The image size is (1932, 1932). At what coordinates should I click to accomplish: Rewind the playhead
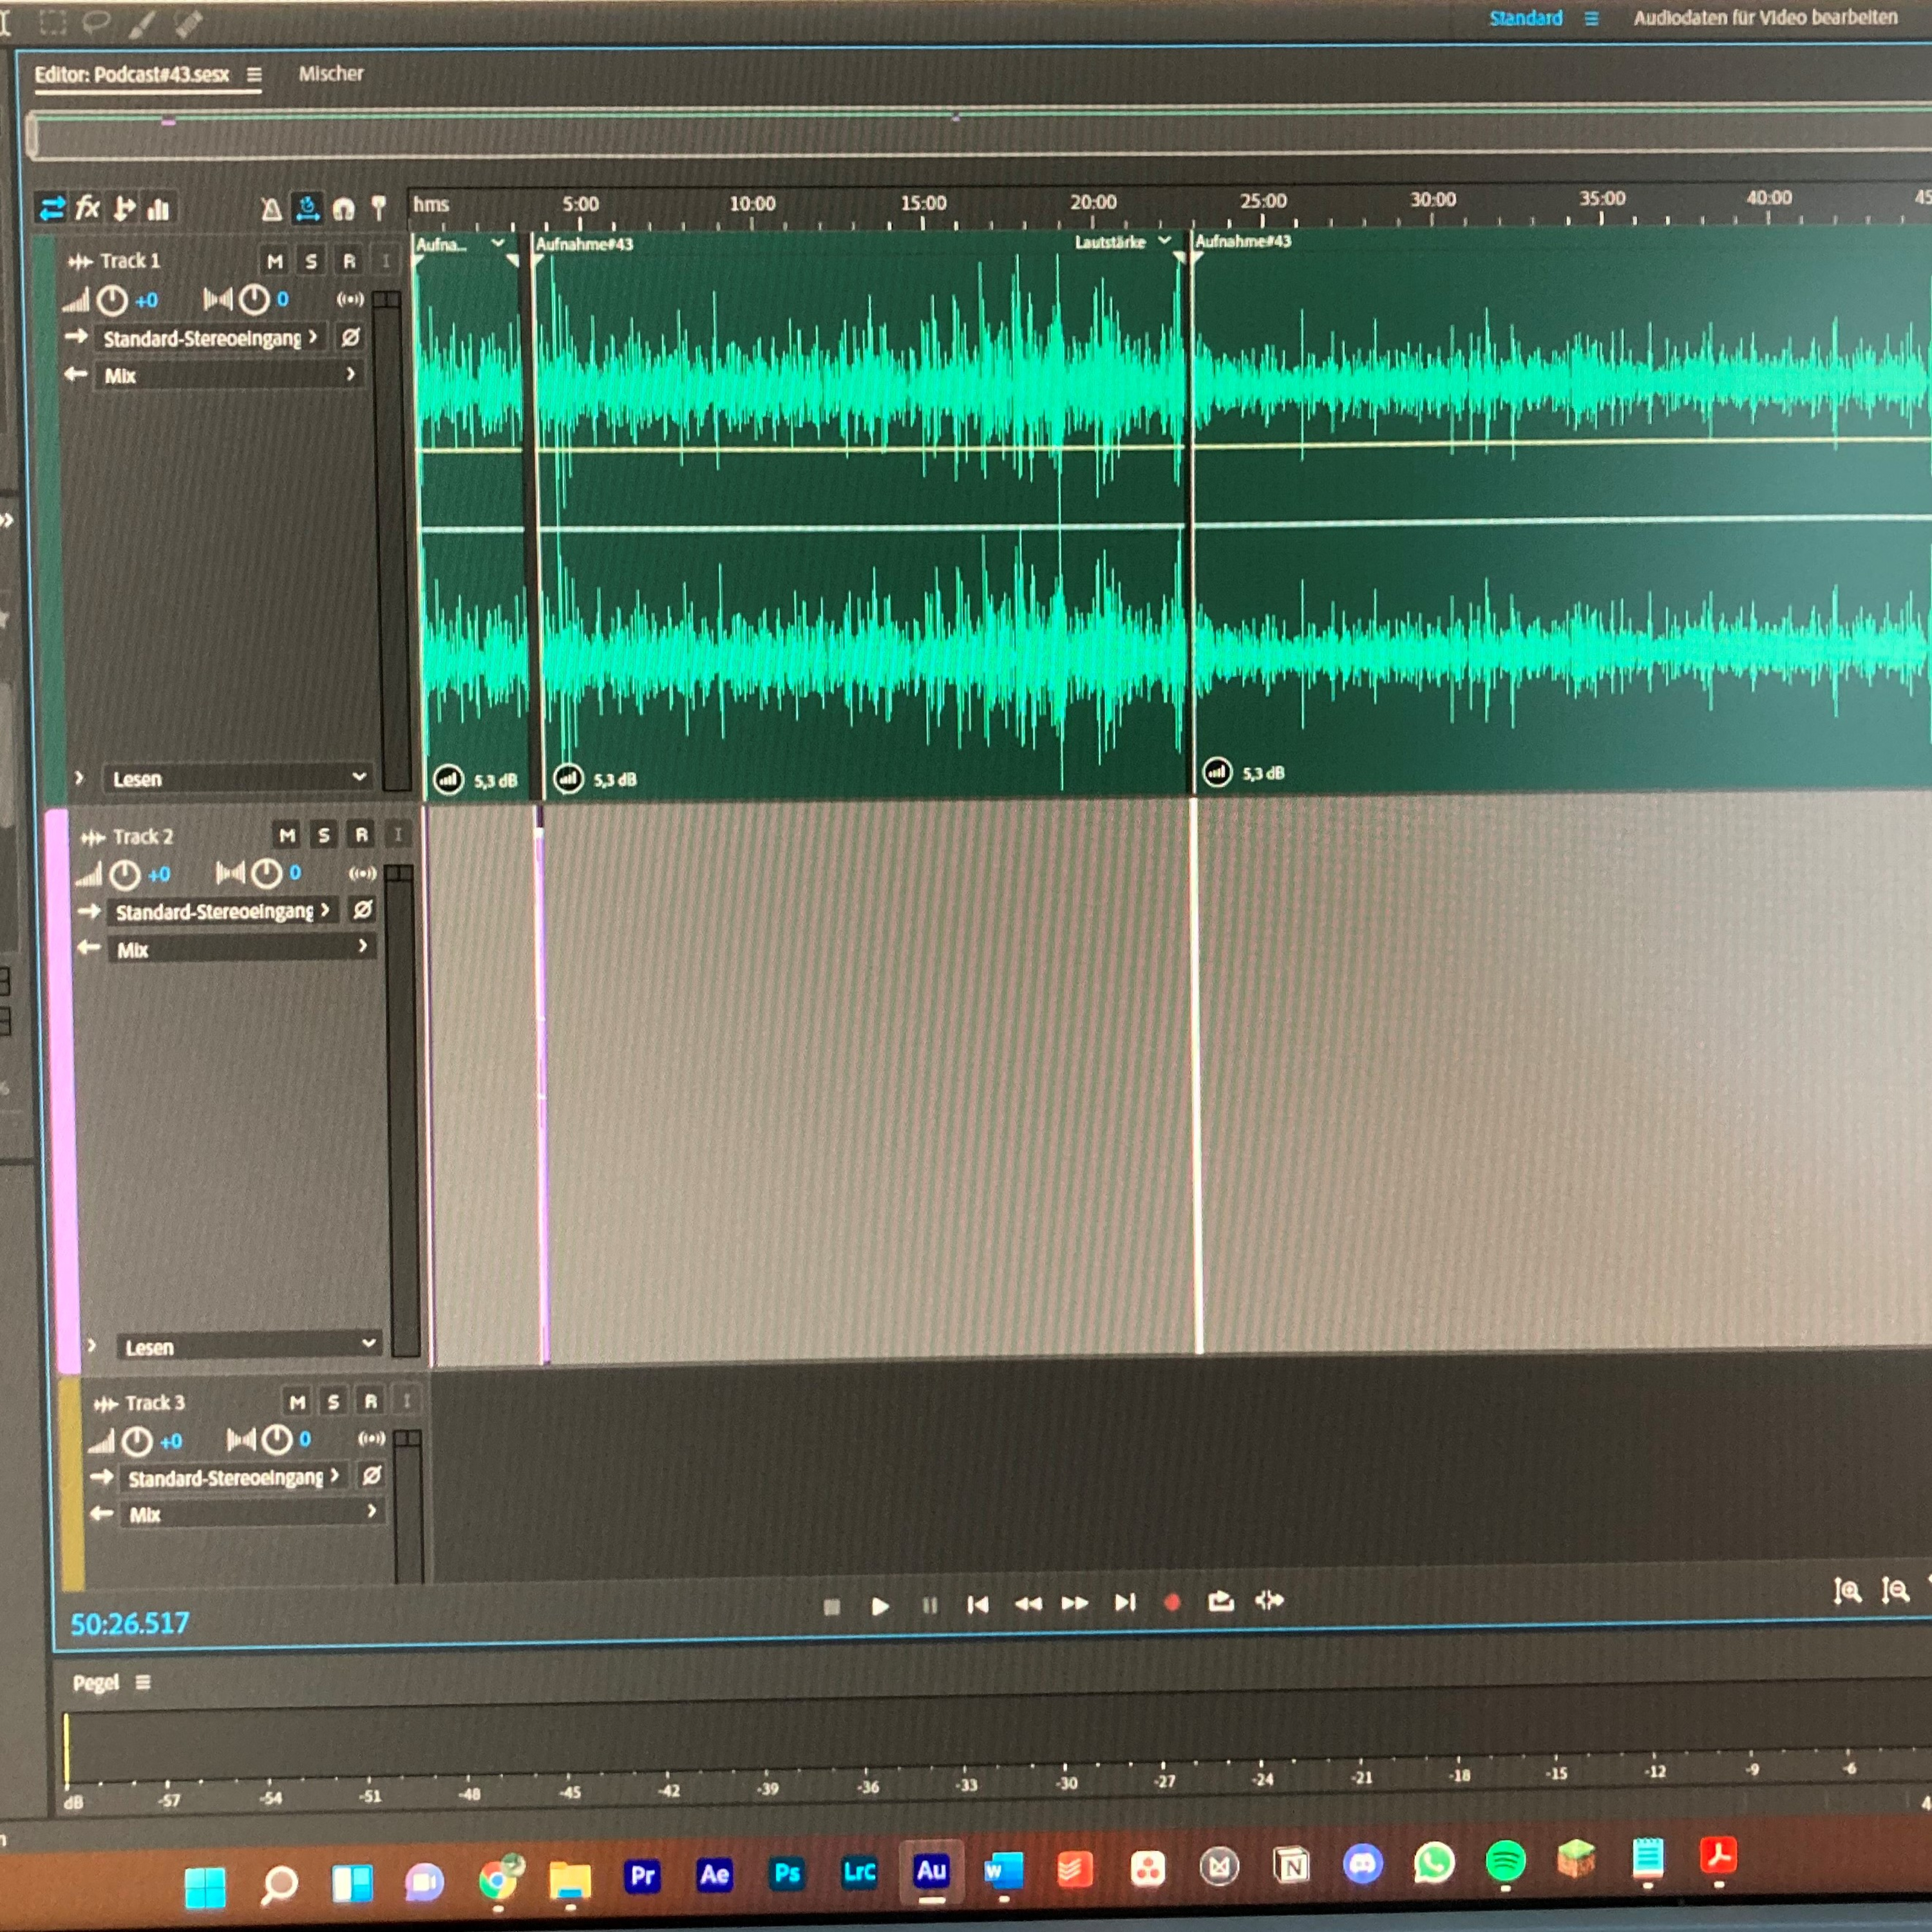[x=1027, y=1604]
